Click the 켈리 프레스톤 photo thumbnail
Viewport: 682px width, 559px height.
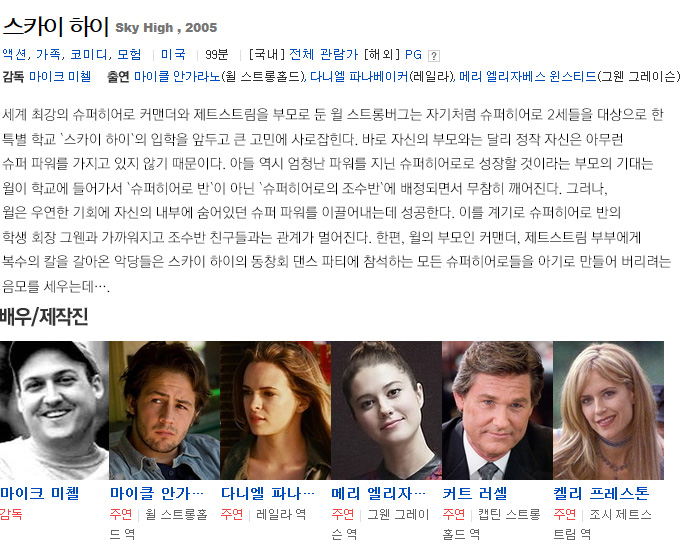click(608, 410)
